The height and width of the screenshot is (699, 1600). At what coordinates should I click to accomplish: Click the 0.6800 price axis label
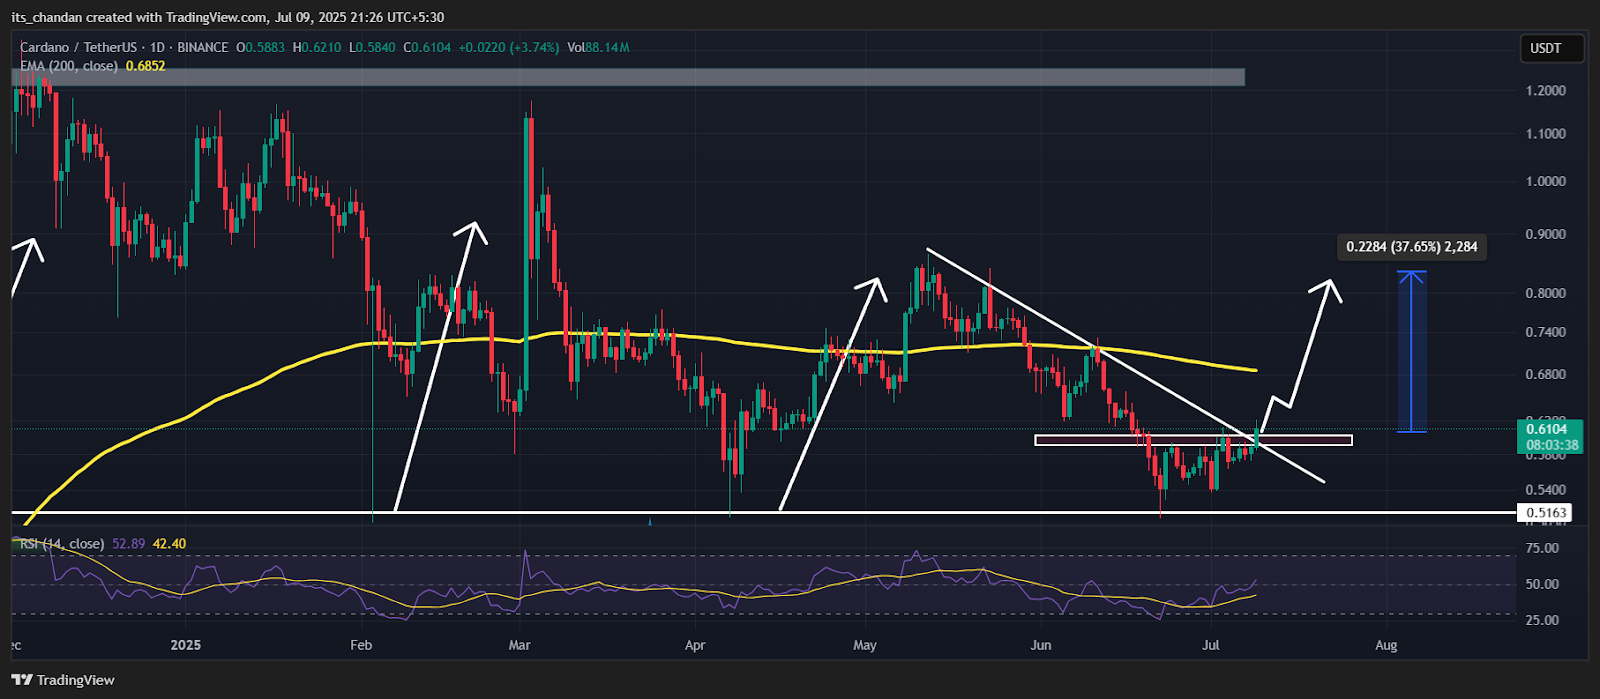1545,375
